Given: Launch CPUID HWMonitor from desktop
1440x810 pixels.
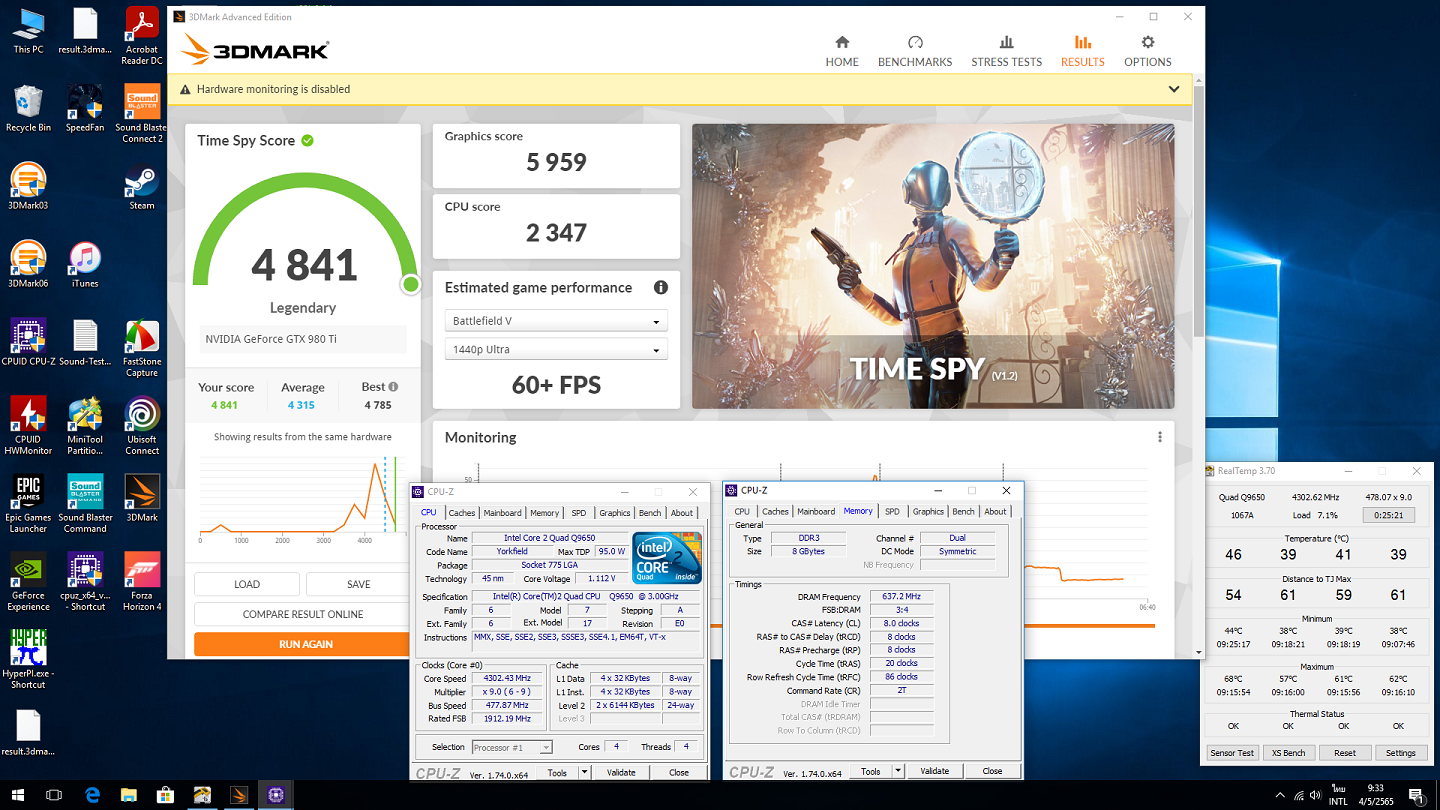Looking at the screenshot, I should (28, 427).
